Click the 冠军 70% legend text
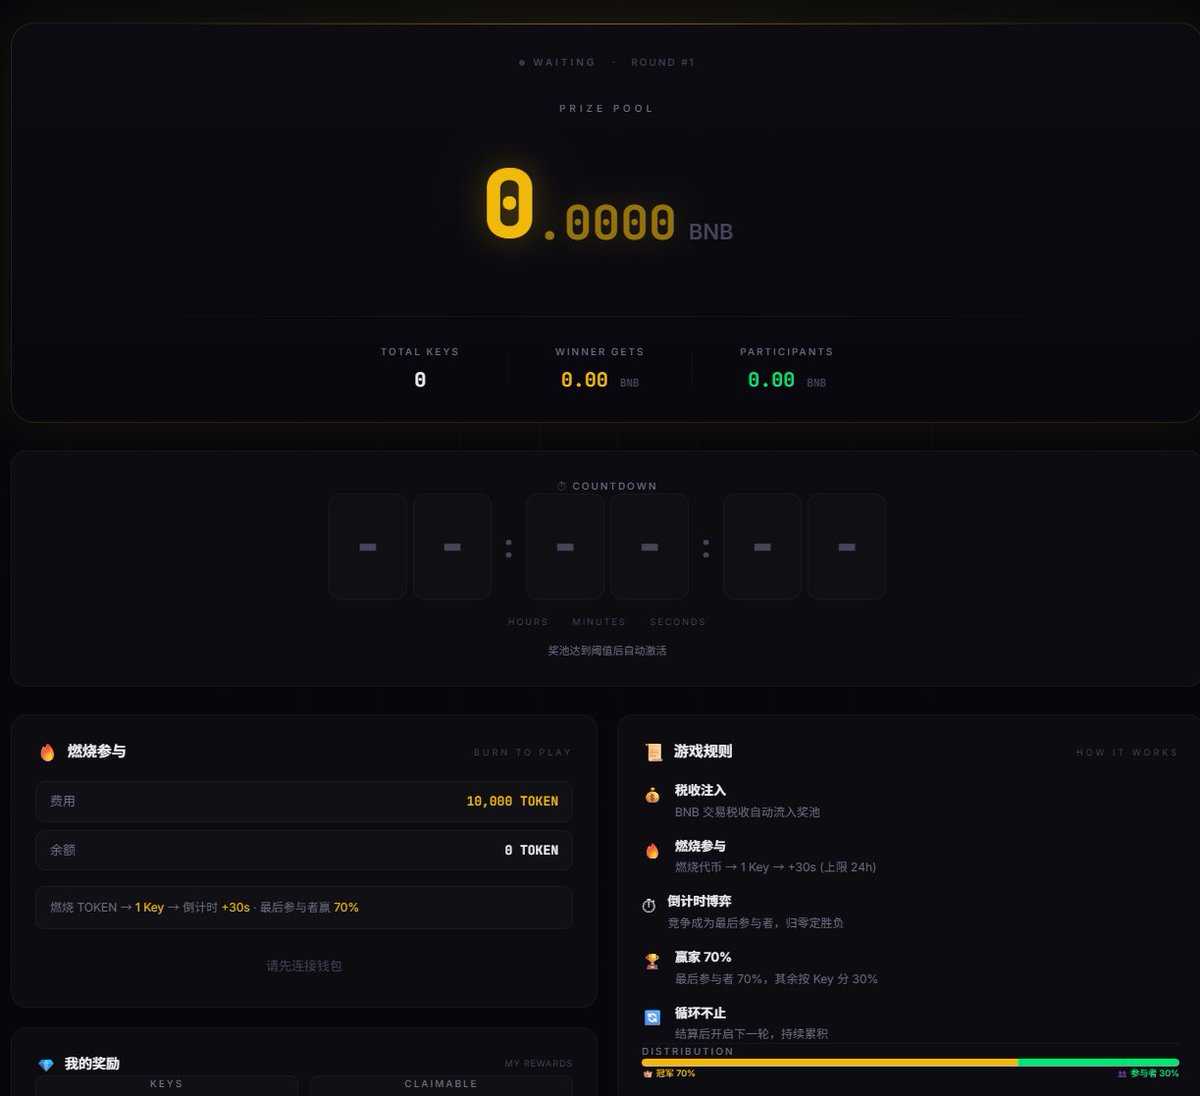The image size is (1200, 1096). tap(675, 1074)
